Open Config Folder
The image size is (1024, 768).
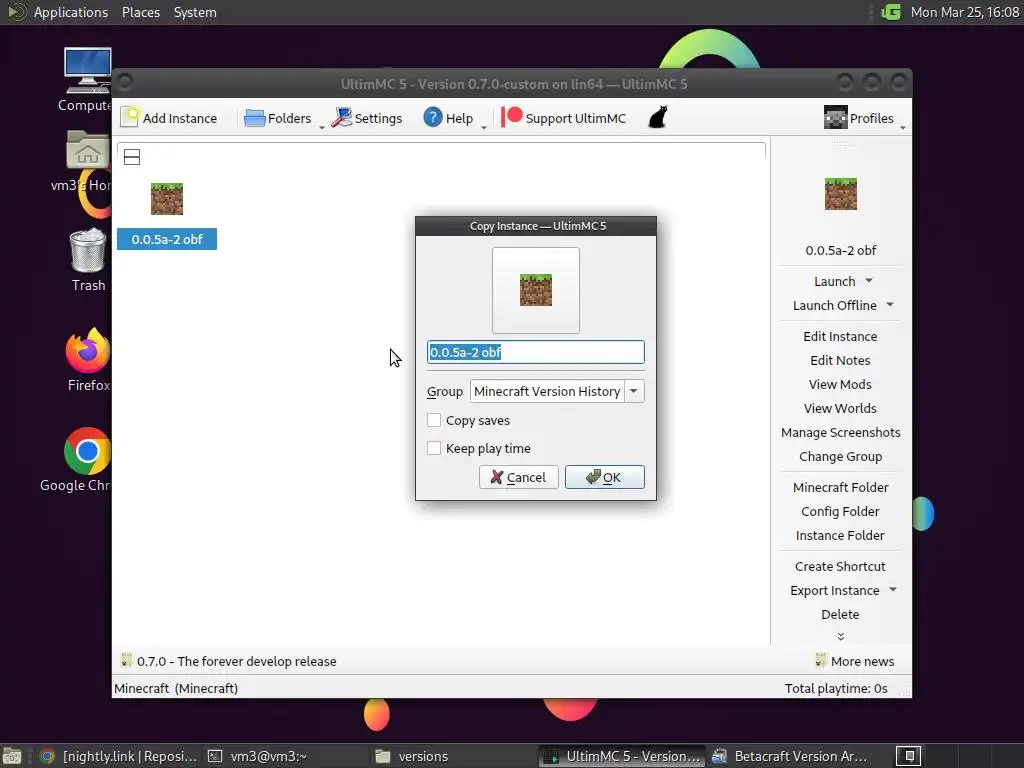pyautogui.click(x=840, y=512)
